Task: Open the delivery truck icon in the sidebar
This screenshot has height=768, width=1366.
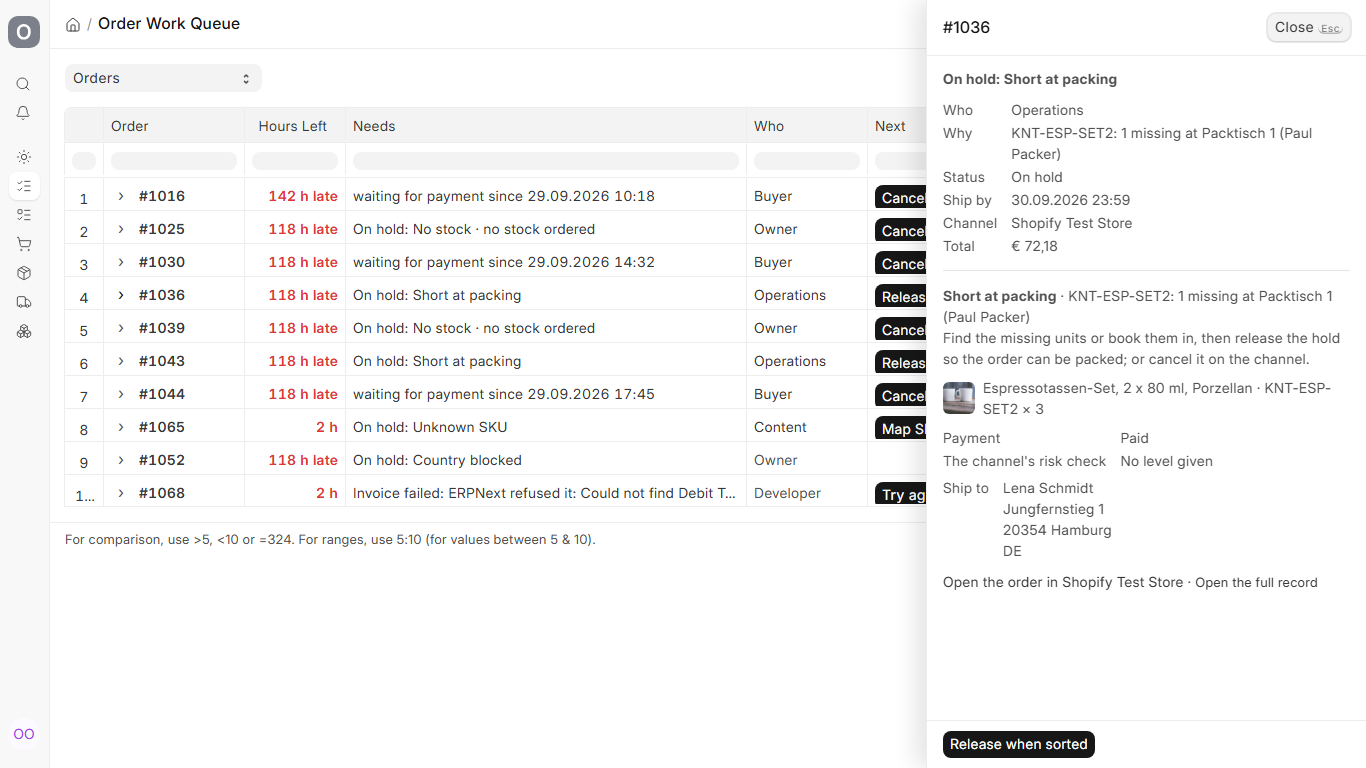Action: 24,302
